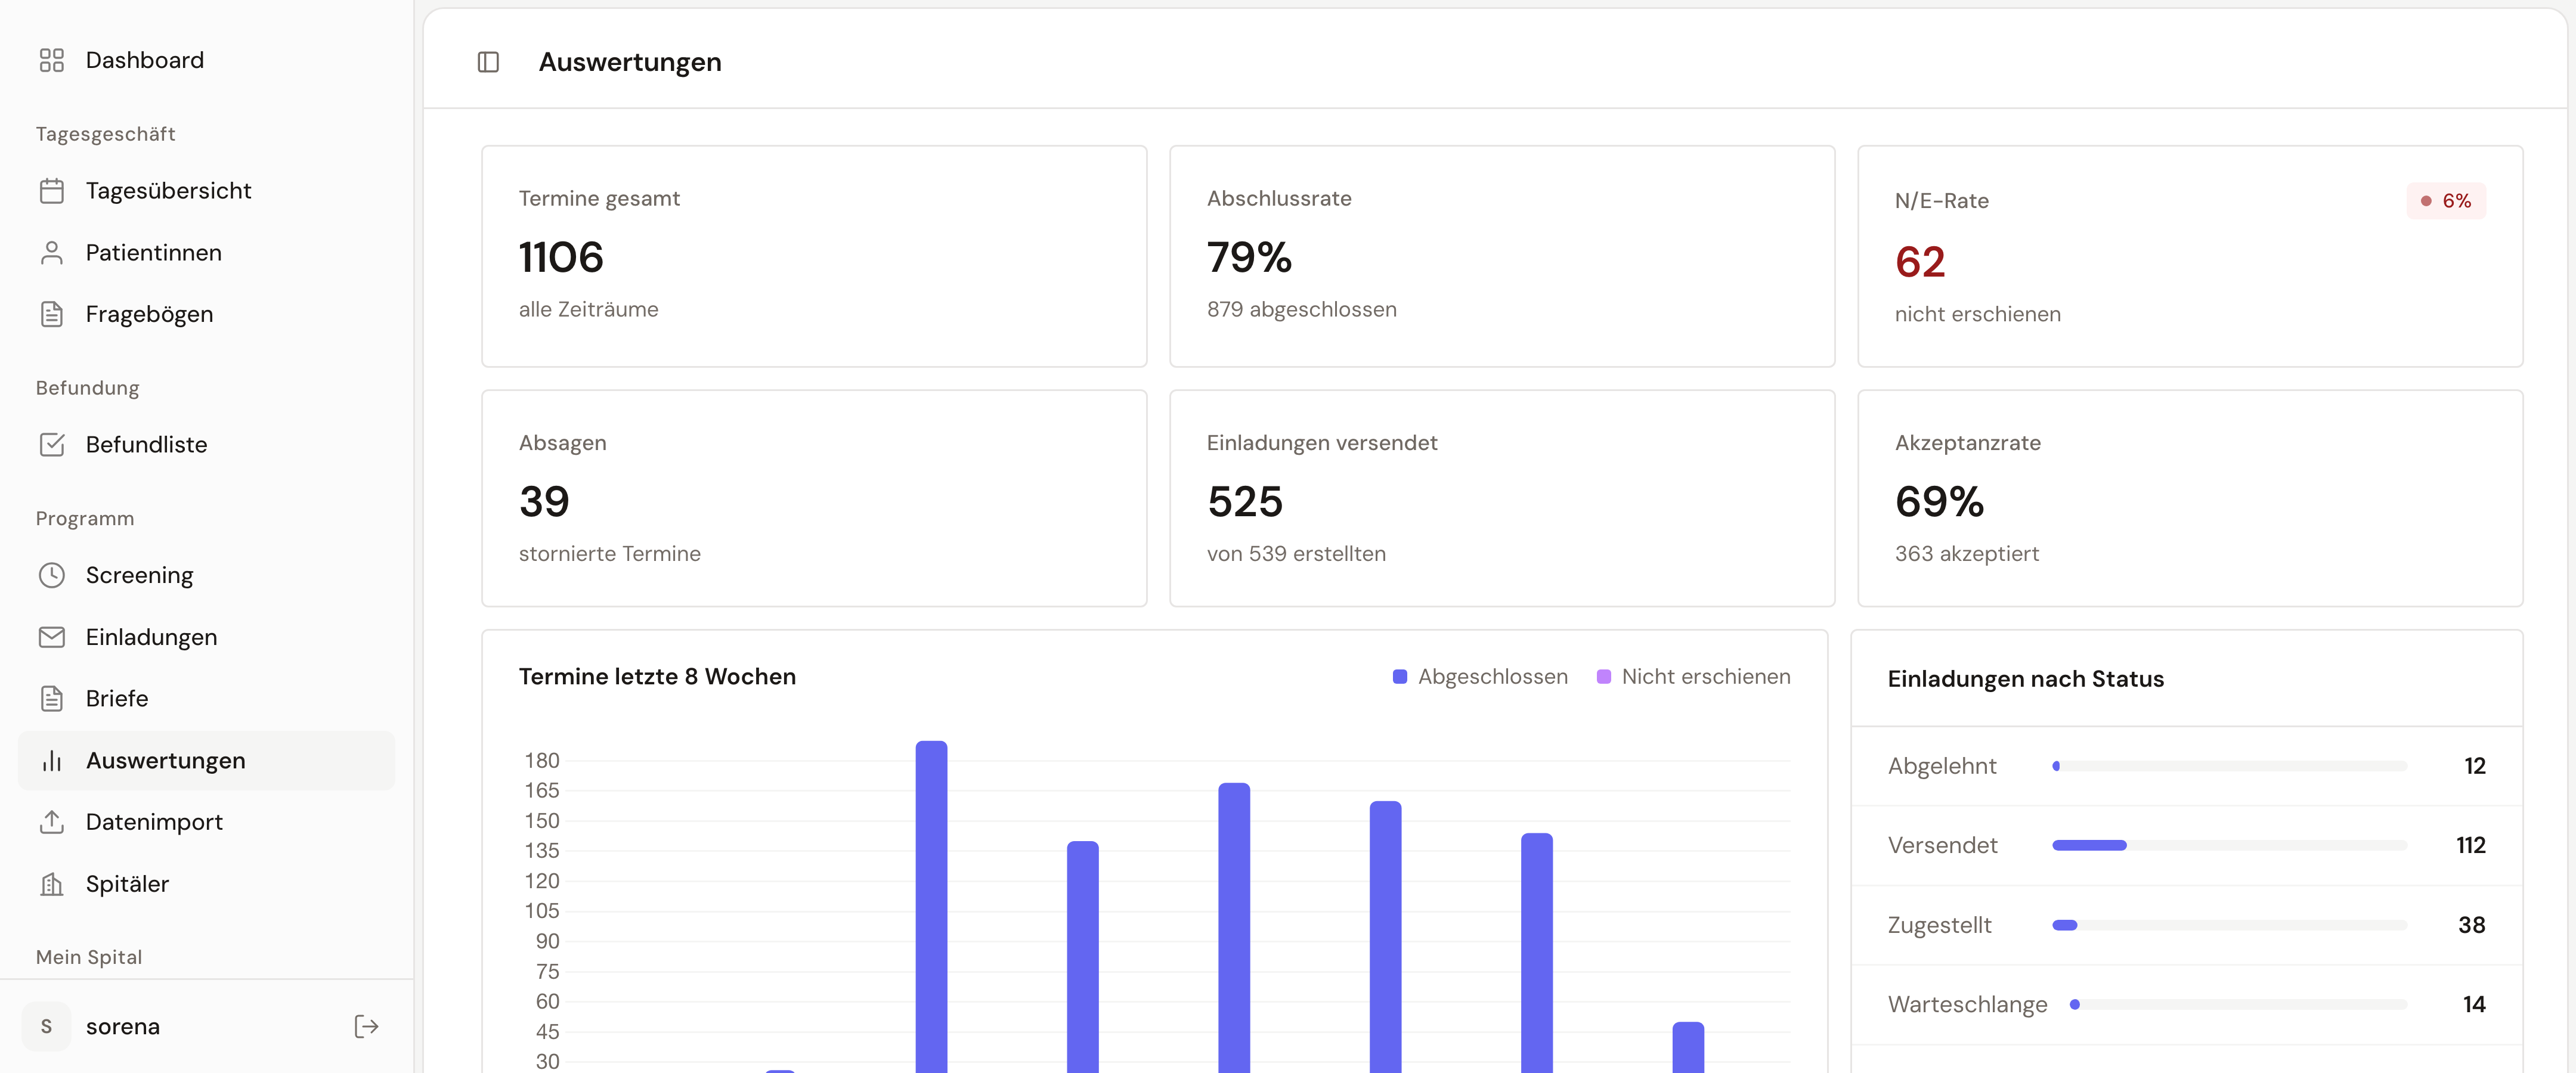Click the Einladungen envelope icon
Screen dimensions: 2576x1073
pyautogui.click(x=51, y=637)
